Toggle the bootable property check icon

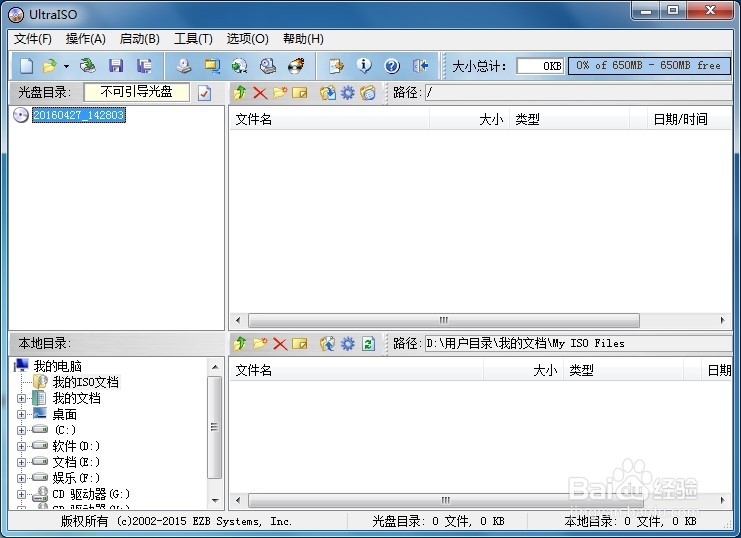[204, 93]
